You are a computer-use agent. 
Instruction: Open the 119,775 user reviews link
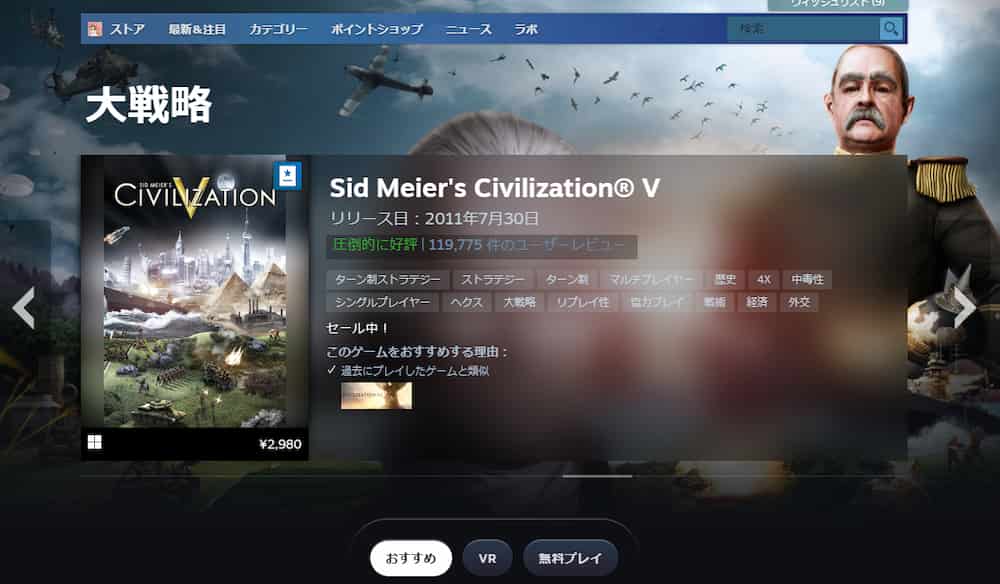pos(527,245)
